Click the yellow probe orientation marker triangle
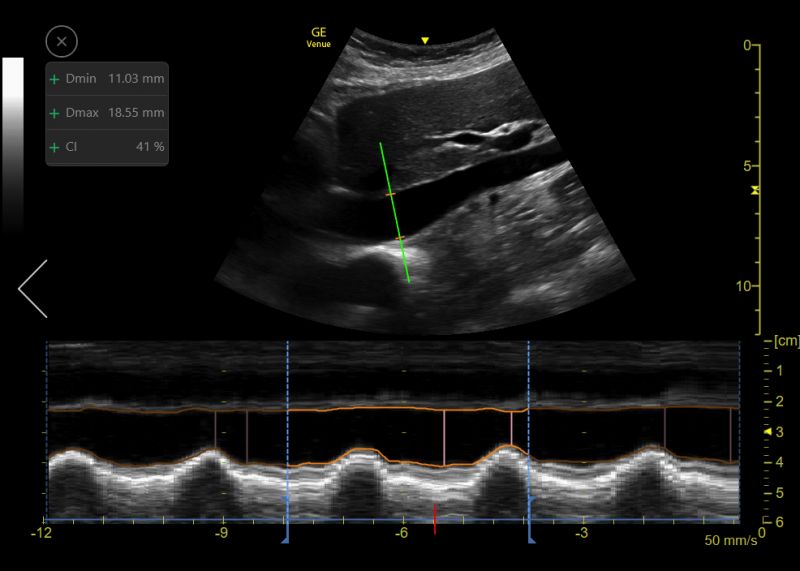The image size is (800, 571). coord(424,40)
